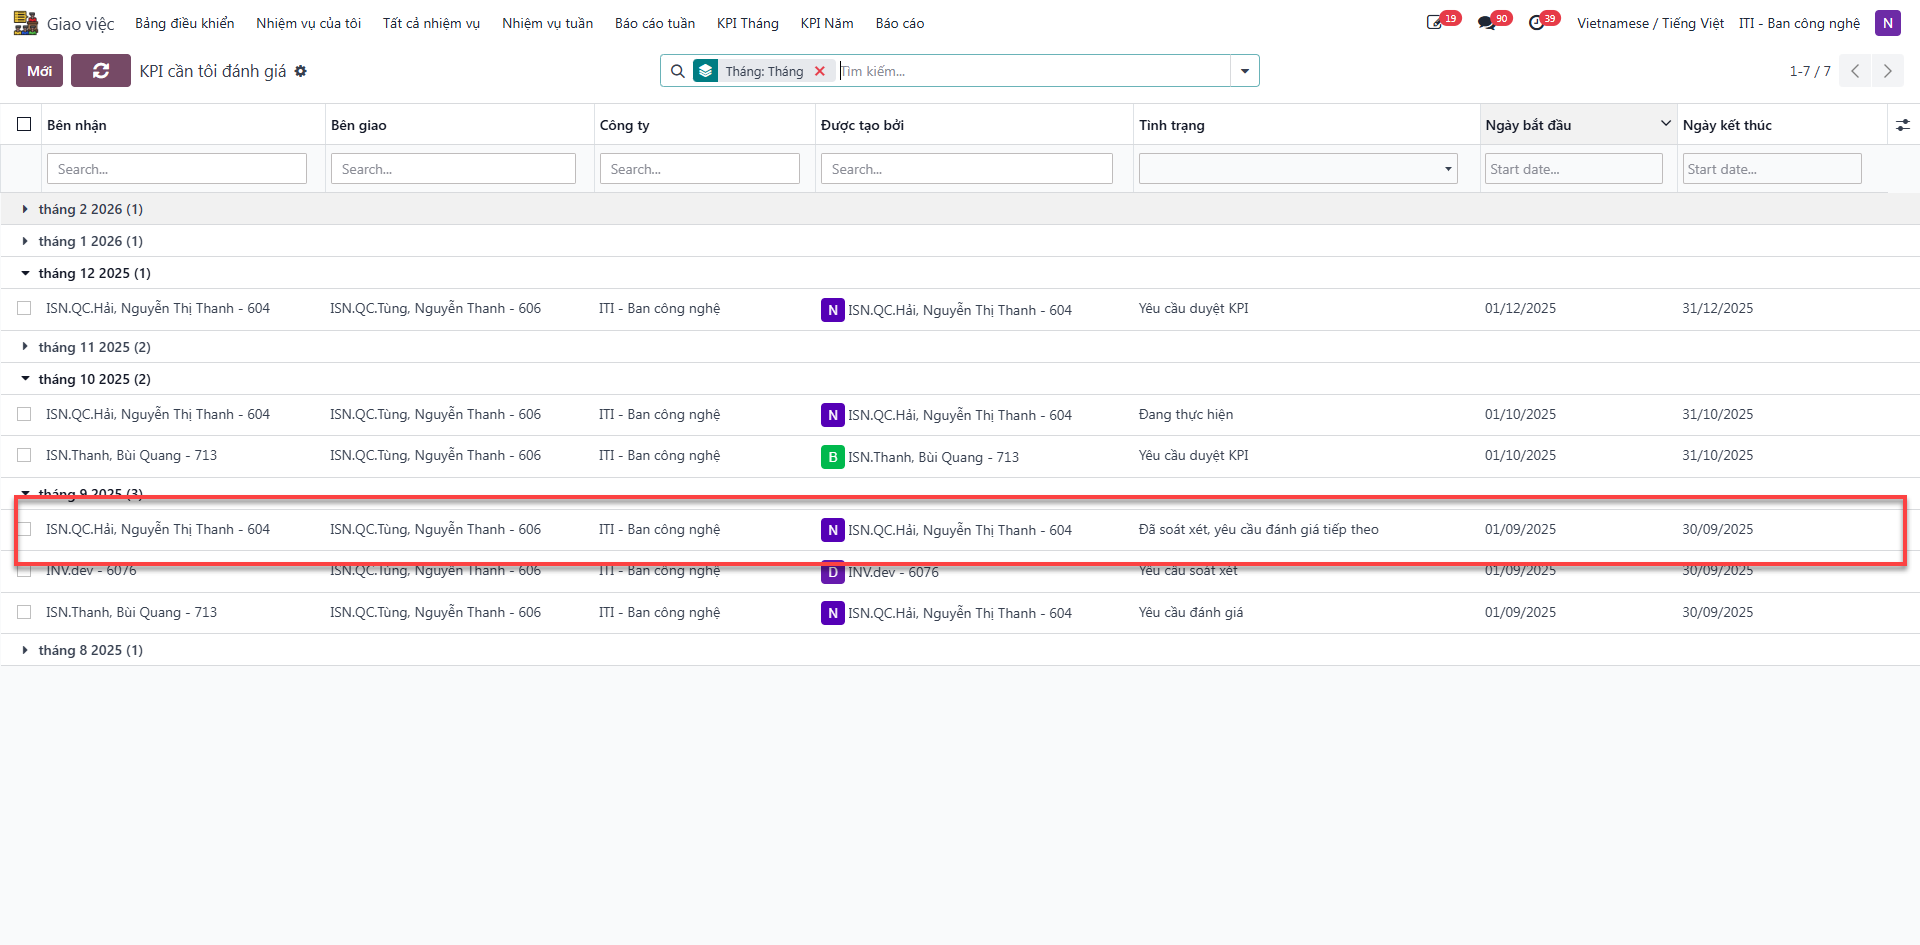Remove the Tháng group filter tag
This screenshot has width=1920, height=945.
pyautogui.click(x=820, y=71)
